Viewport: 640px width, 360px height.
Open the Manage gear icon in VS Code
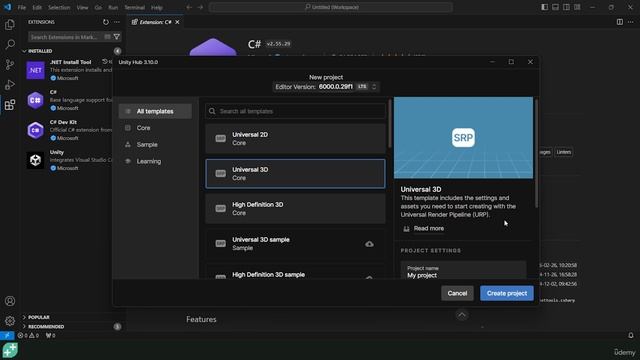tap(10, 321)
